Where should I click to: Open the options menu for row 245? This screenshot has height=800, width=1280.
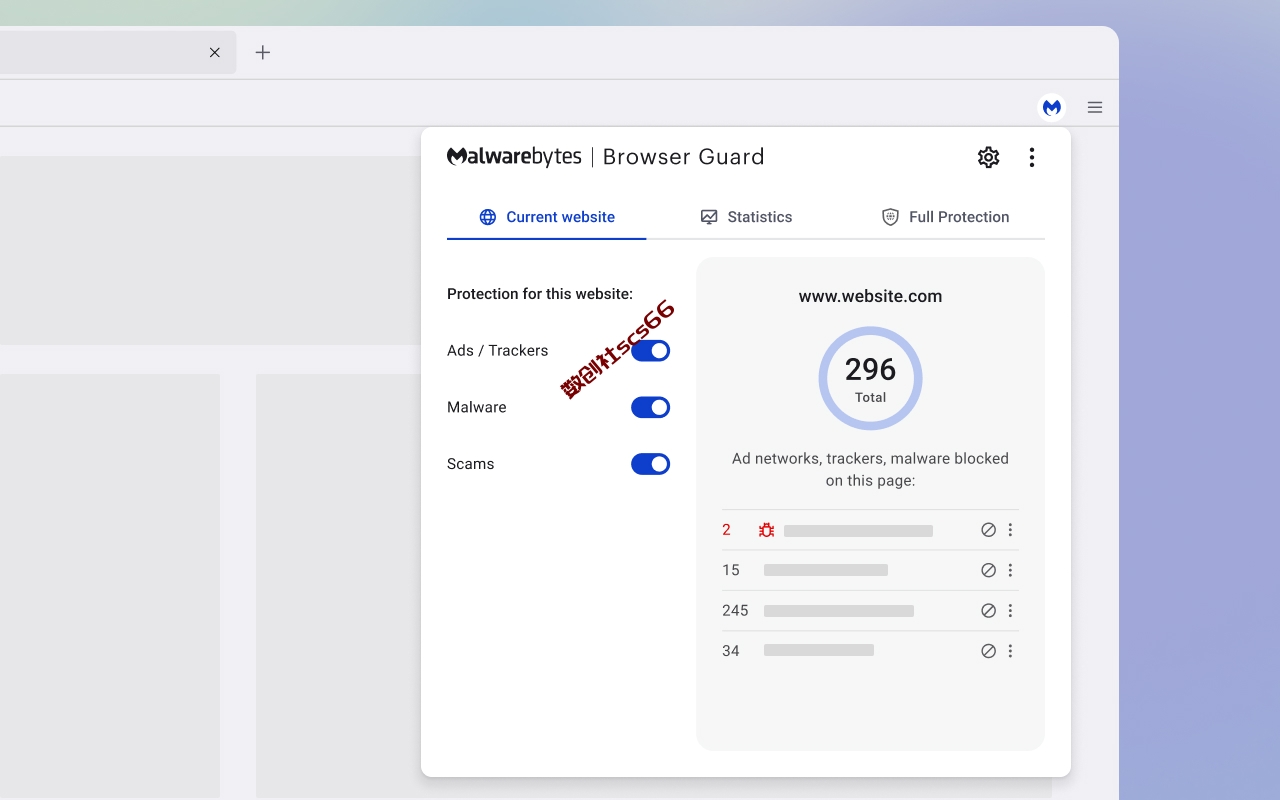(x=1010, y=610)
